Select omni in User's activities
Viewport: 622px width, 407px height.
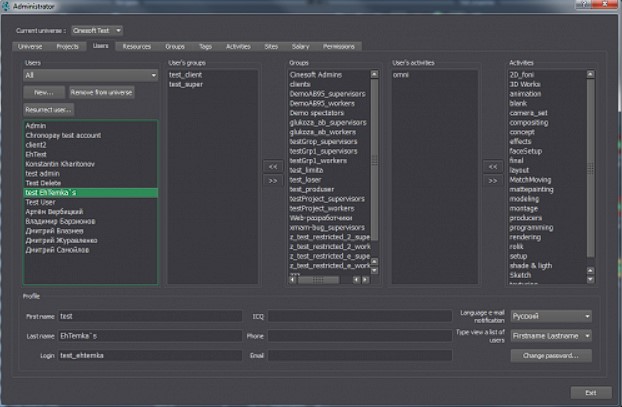pos(435,75)
